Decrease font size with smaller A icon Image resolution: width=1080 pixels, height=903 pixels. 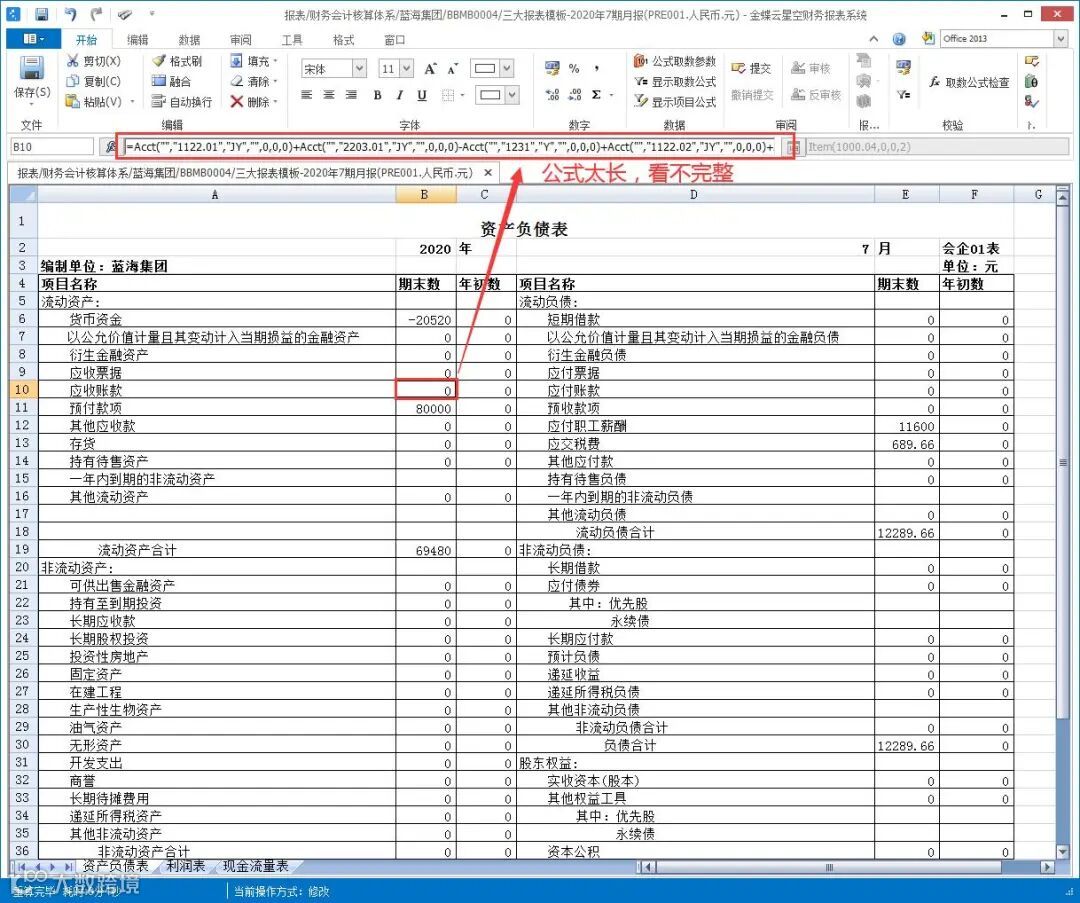tap(453, 69)
